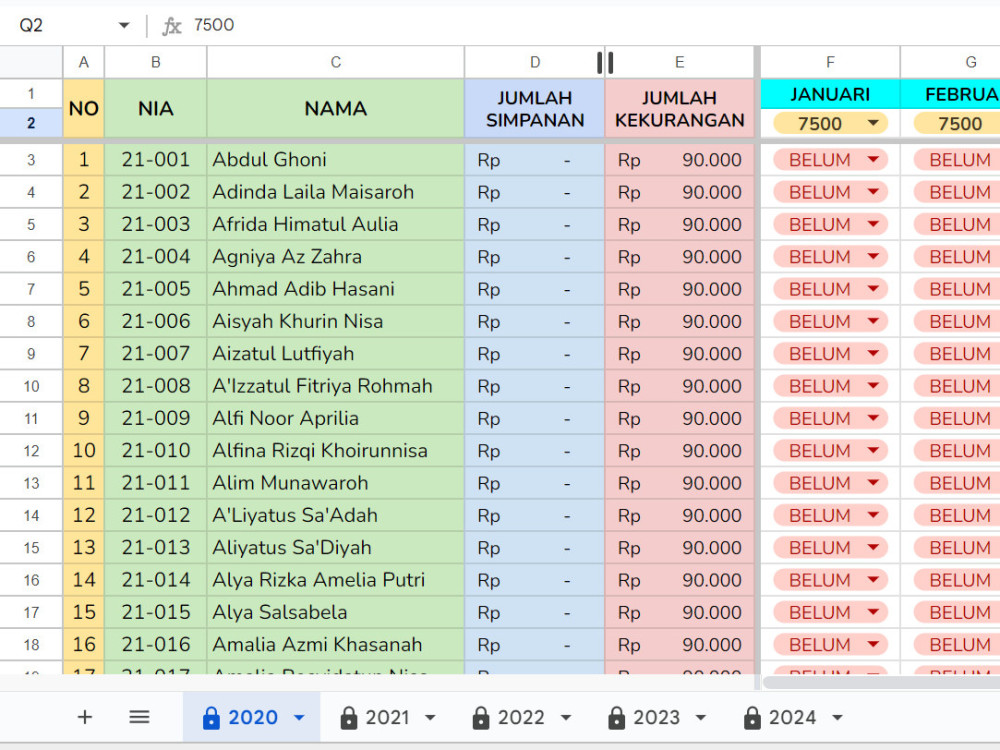Open the Name box dropdown arrow
This screenshot has height=750, width=1000.
[124, 26]
